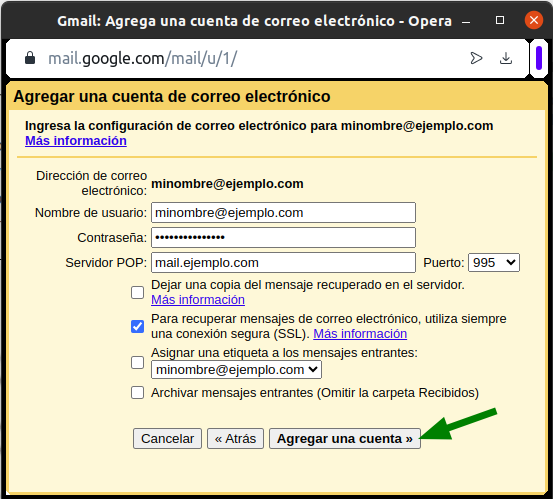
Task: Click the Servidor POP input field
Action: click(x=284, y=263)
